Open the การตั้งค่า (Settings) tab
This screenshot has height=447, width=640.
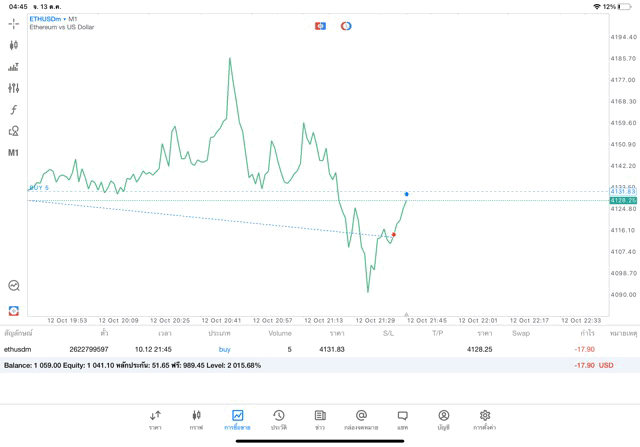point(485,420)
